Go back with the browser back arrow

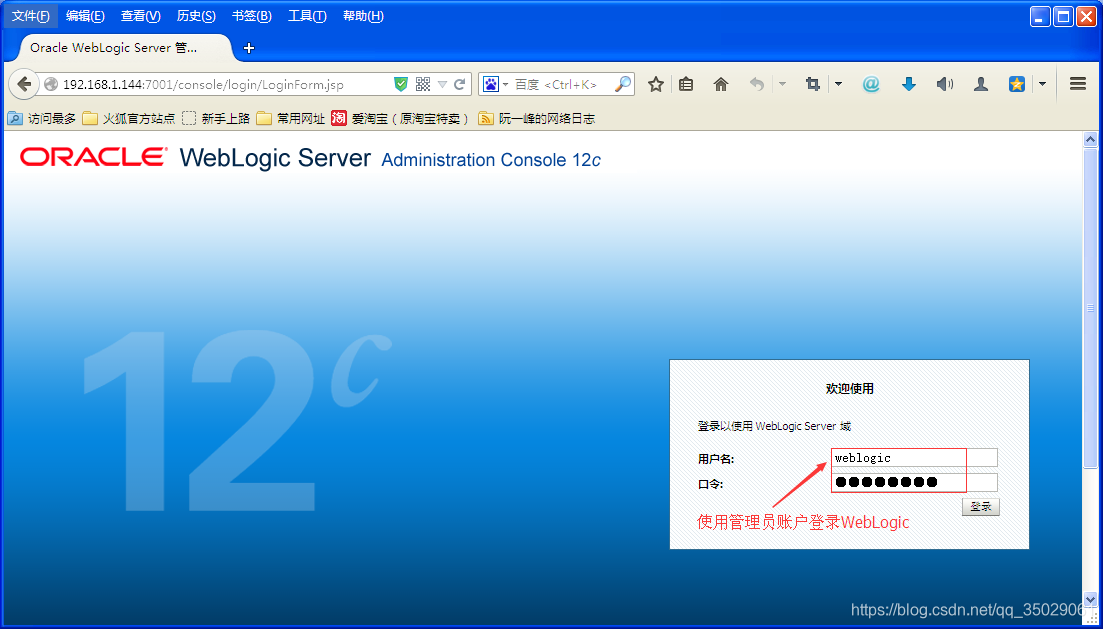point(24,84)
